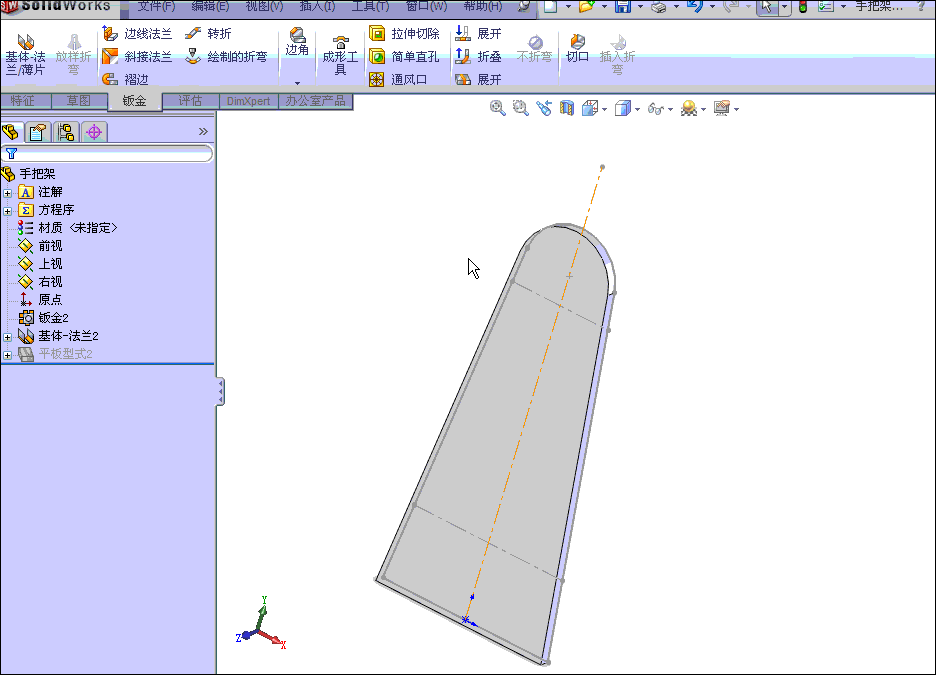
Task: Expand the manager panel tabs chevron
Action: click(203, 132)
